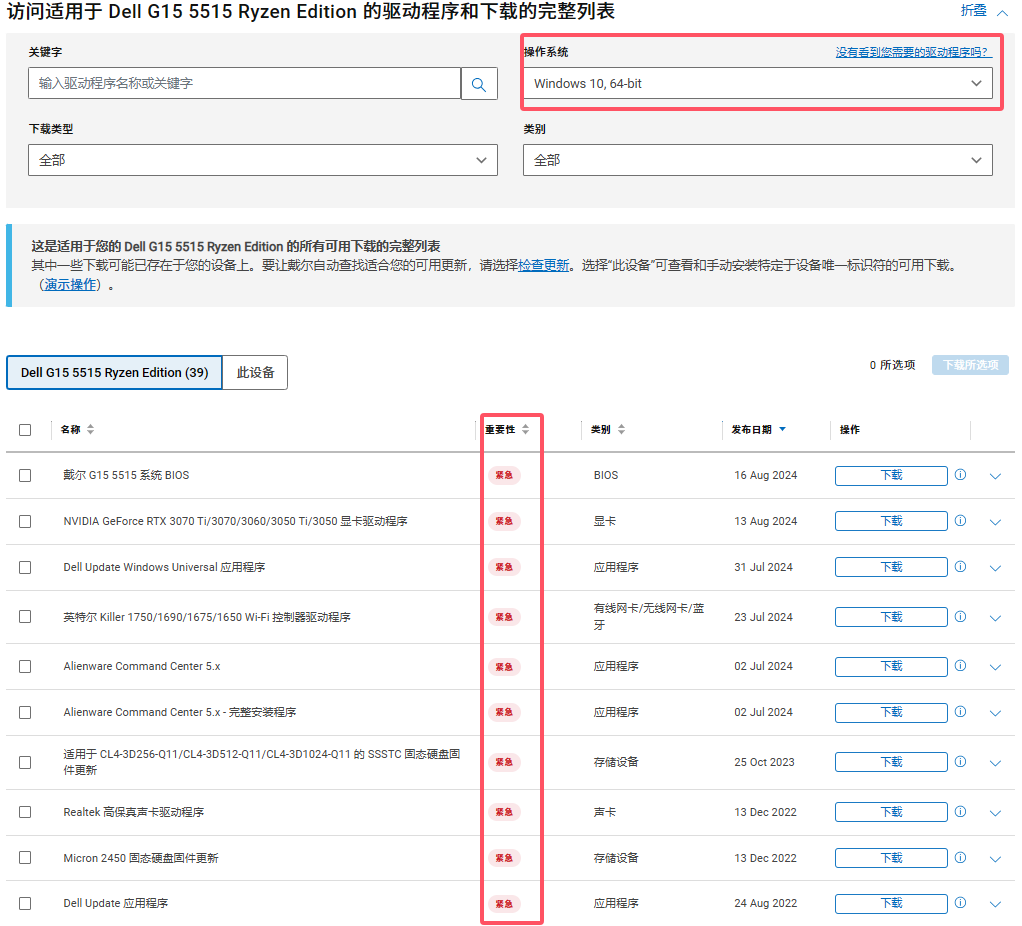Open details info icon for 系统 BIOS row

[x=960, y=475]
